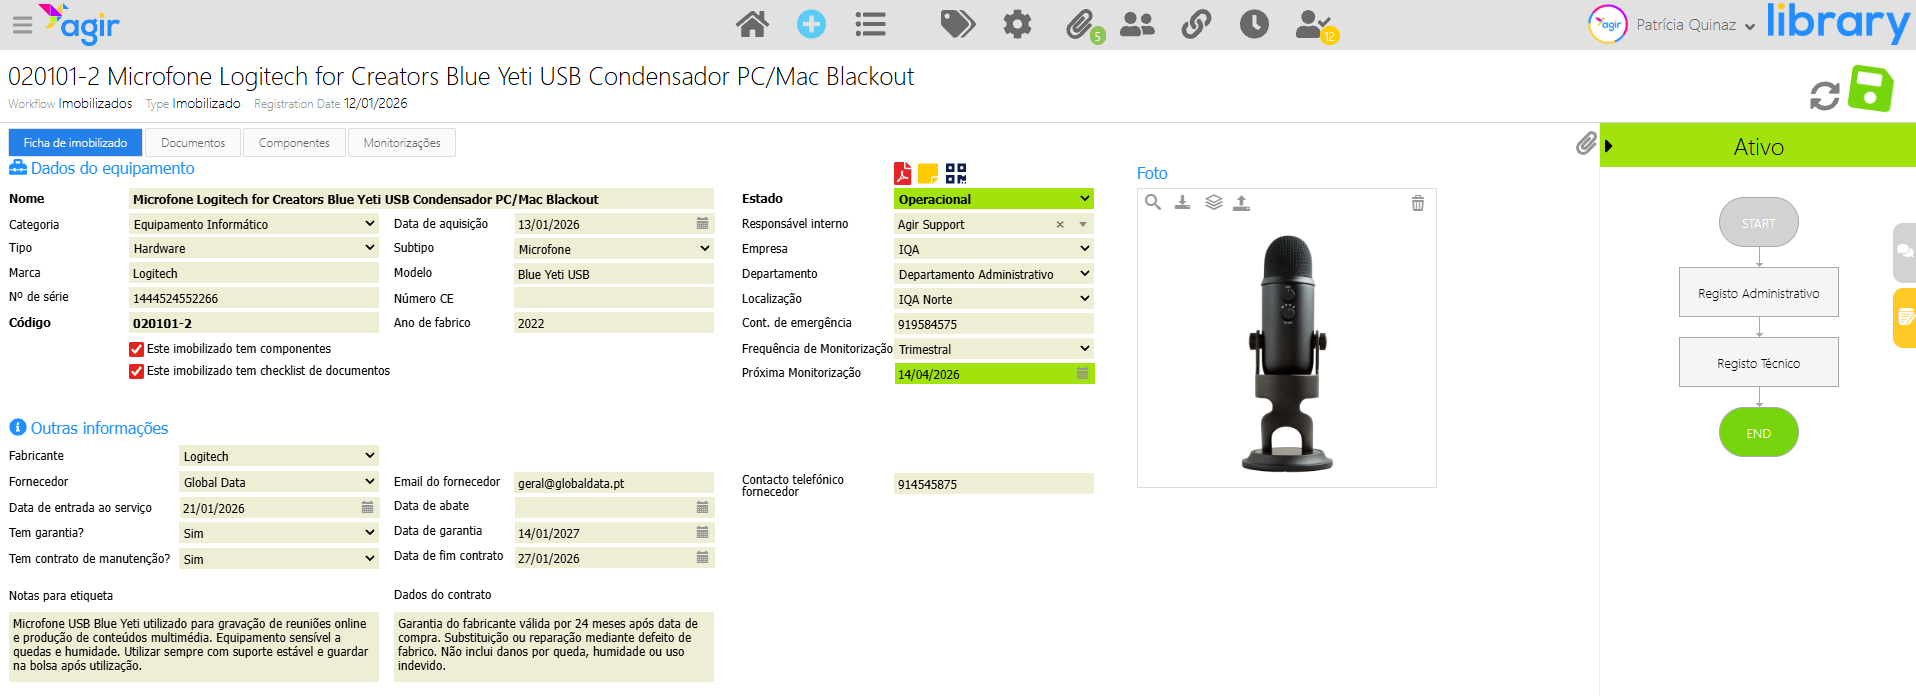Open the chain link icon
The image size is (1916, 696).
click(x=1196, y=24)
